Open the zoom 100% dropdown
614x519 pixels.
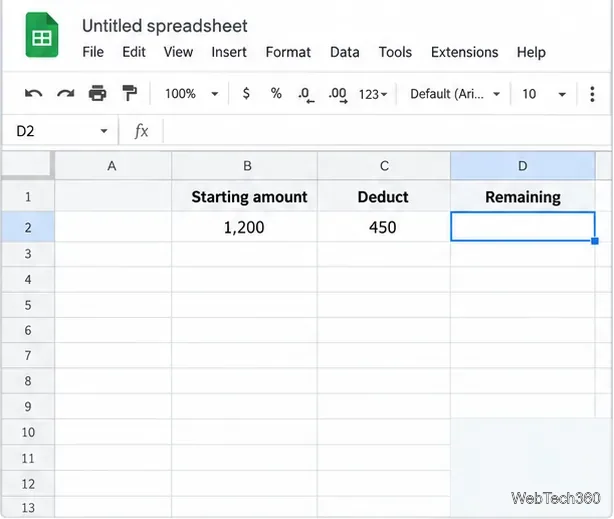pos(191,94)
